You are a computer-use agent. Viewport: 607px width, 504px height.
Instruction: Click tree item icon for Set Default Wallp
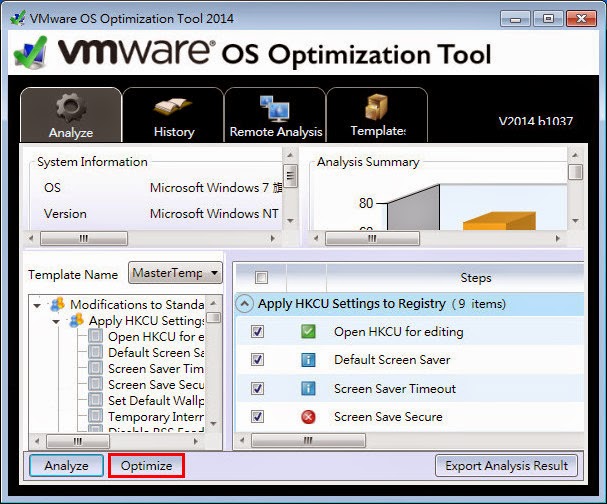pos(95,400)
